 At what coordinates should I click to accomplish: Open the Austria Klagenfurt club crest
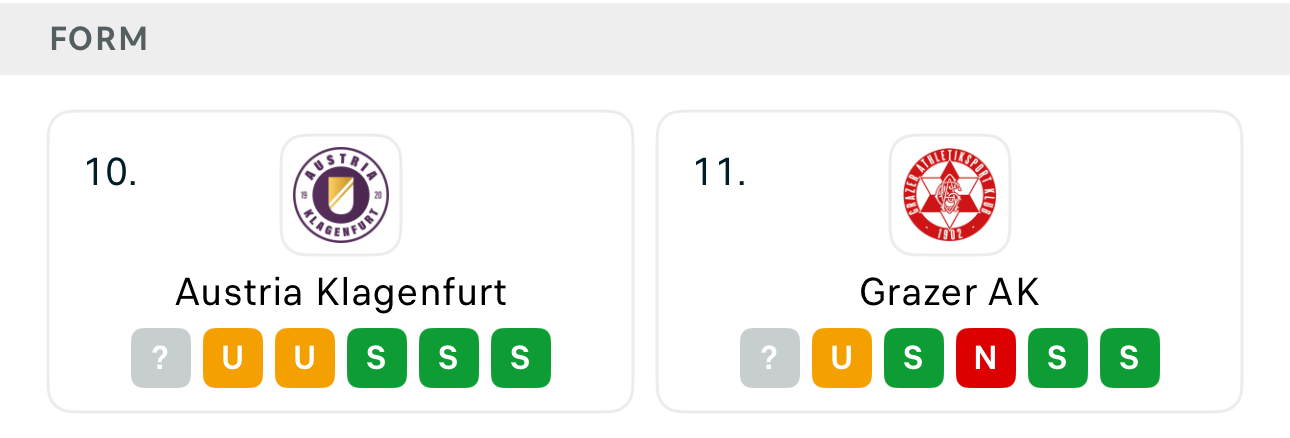341,195
